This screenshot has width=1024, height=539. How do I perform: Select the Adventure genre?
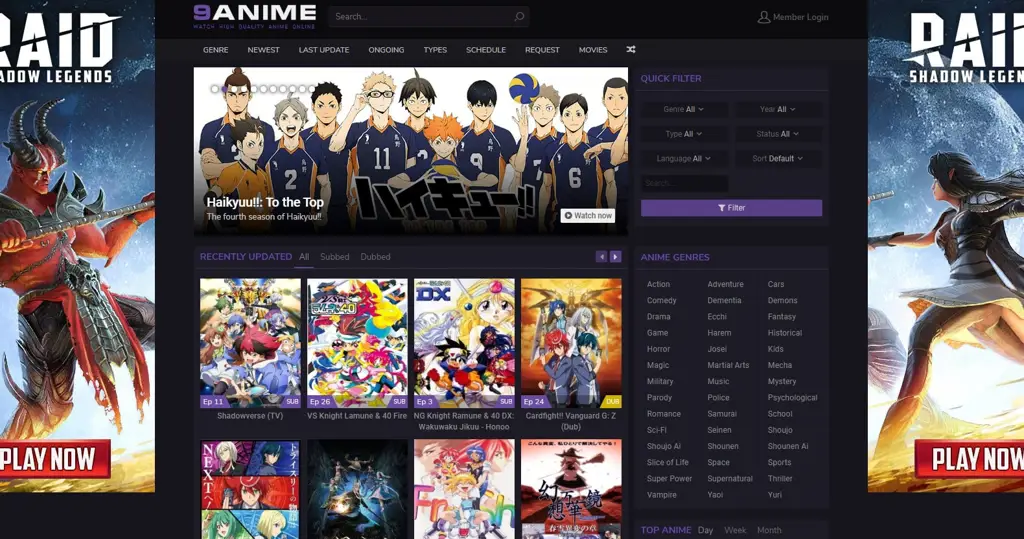coord(726,284)
